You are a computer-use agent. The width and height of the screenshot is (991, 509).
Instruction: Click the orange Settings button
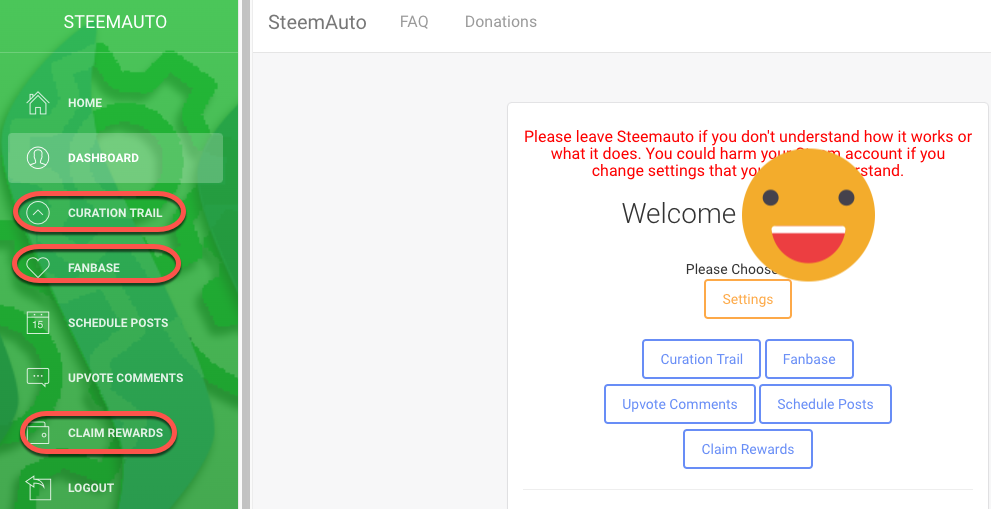tap(748, 299)
